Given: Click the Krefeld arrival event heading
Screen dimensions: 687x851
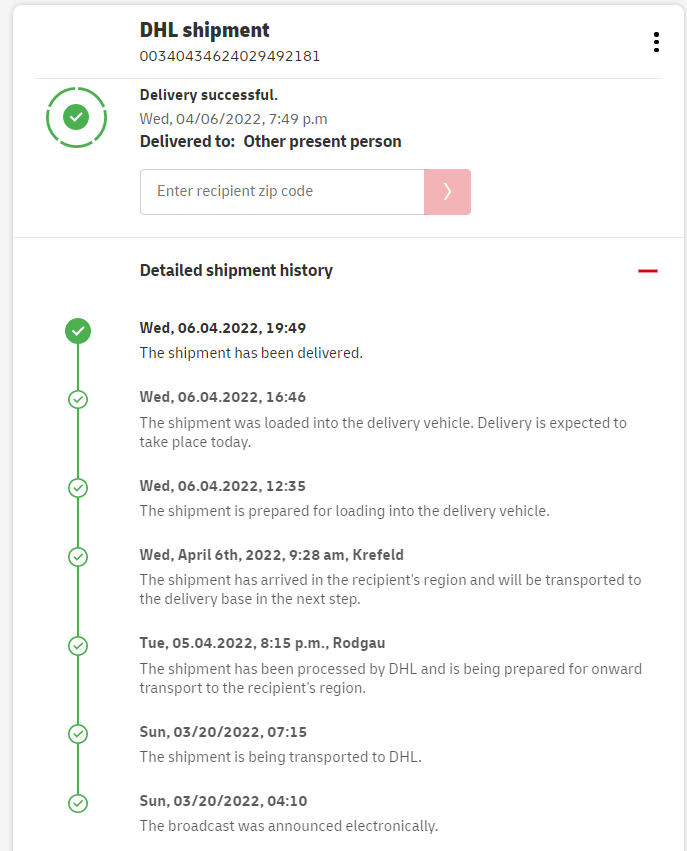Looking at the screenshot, I should (272, 555).
